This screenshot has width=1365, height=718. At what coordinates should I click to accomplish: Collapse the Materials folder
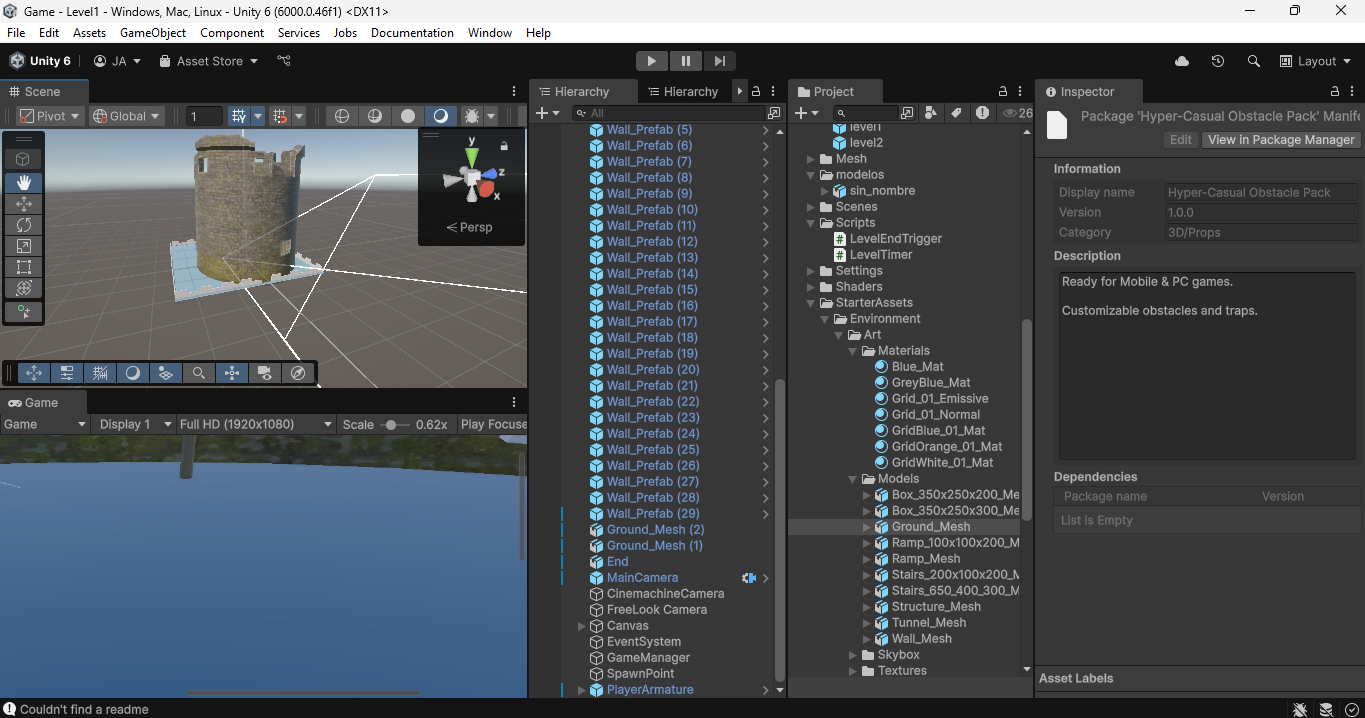pyautogui.click(x=853, y=351)
